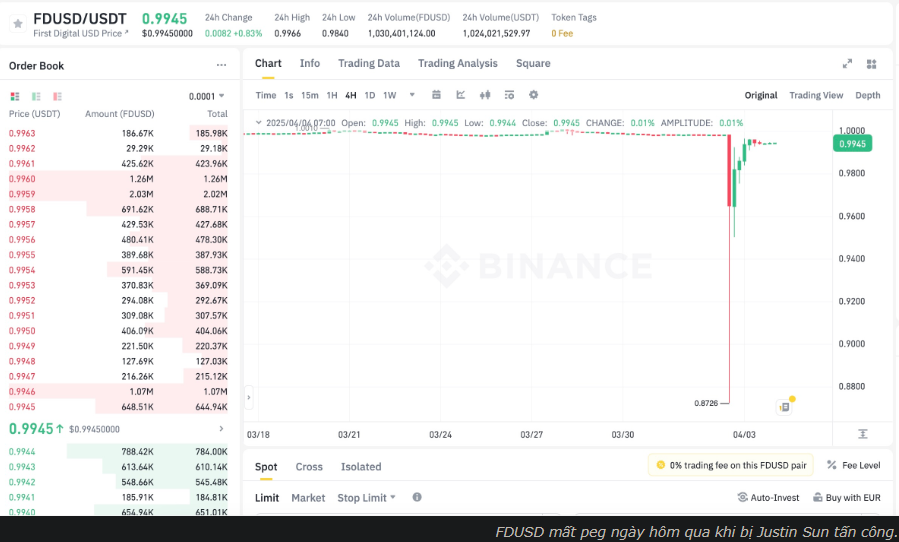This screenshot has width=899, height=542.
Task: Select the Cross margin tab
Action: pos(309,466)
